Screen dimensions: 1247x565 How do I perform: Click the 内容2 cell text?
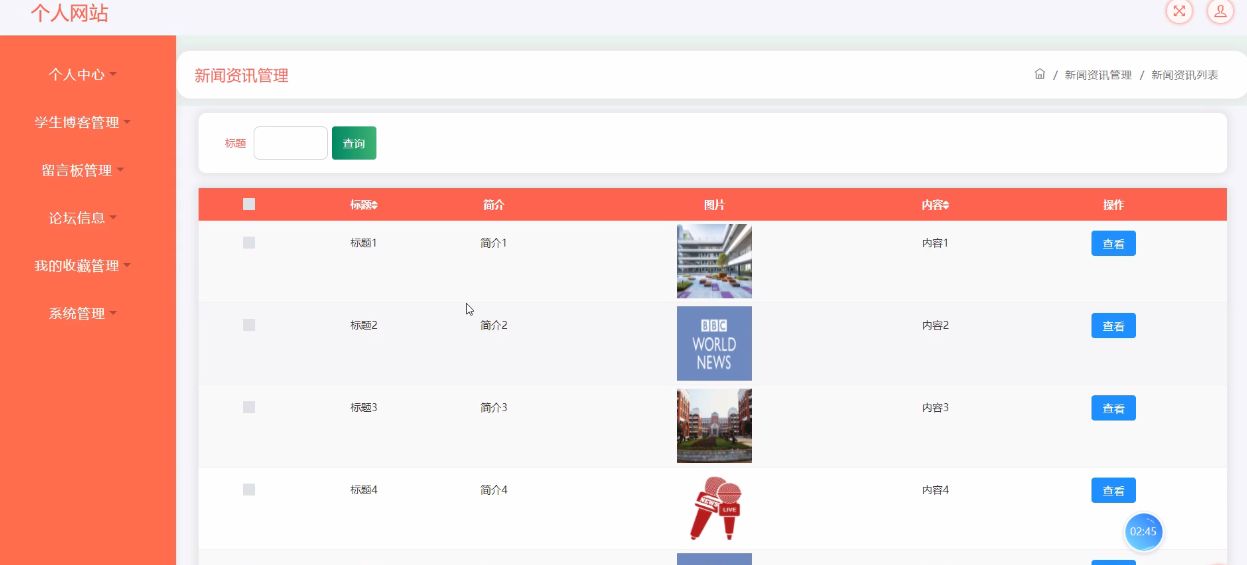point(935,325)
